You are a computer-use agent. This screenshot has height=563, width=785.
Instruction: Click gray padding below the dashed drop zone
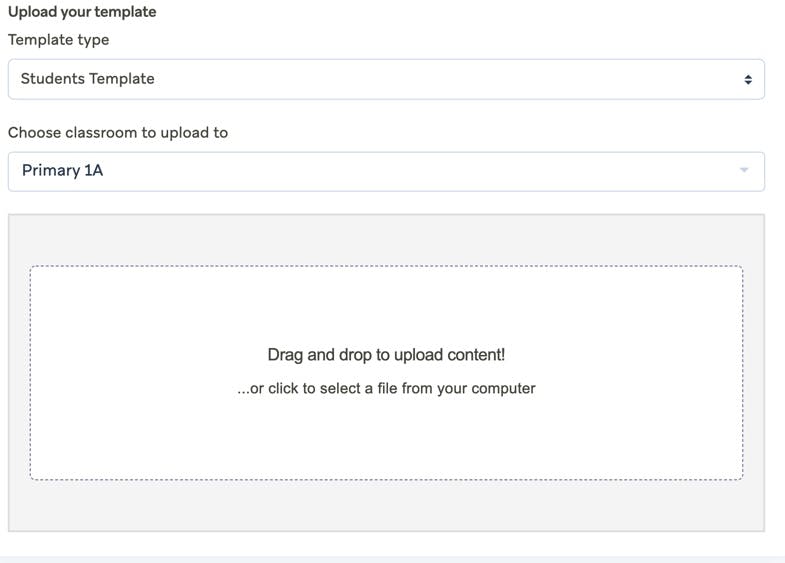[x=386, y=506]
